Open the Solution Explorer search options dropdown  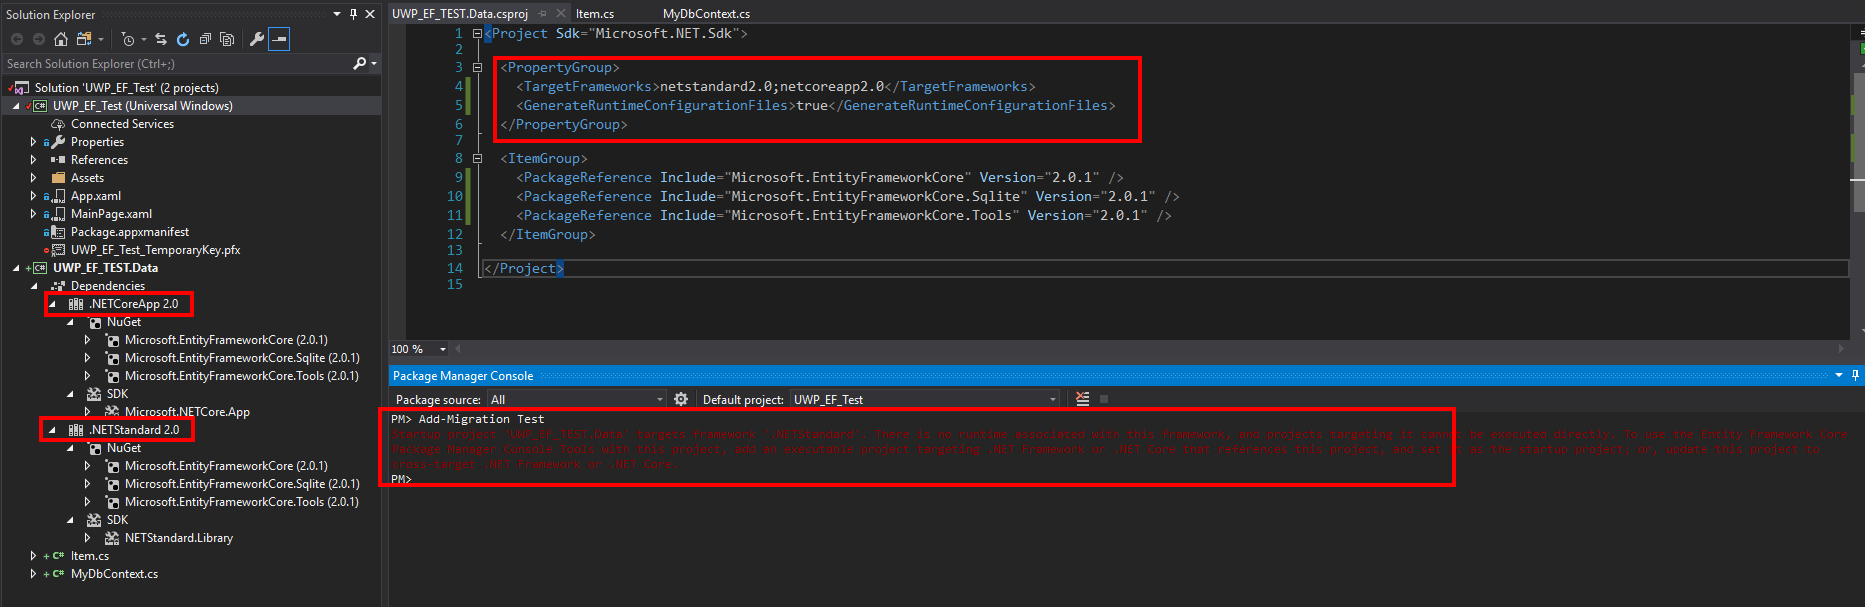pos(374,64)
